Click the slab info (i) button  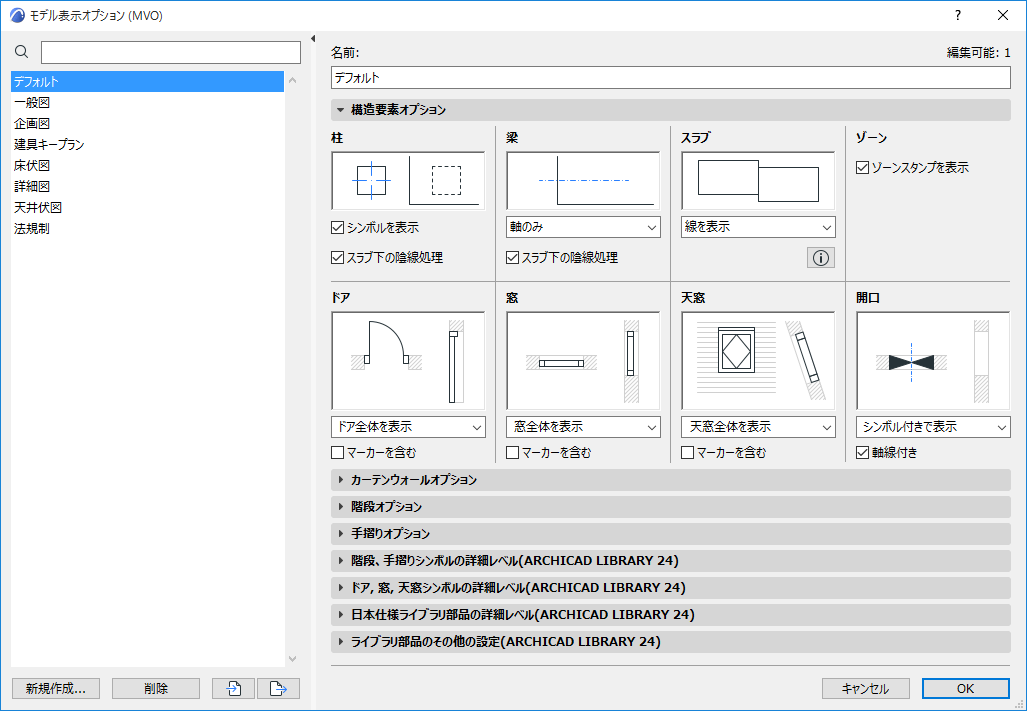pos(819,257)
